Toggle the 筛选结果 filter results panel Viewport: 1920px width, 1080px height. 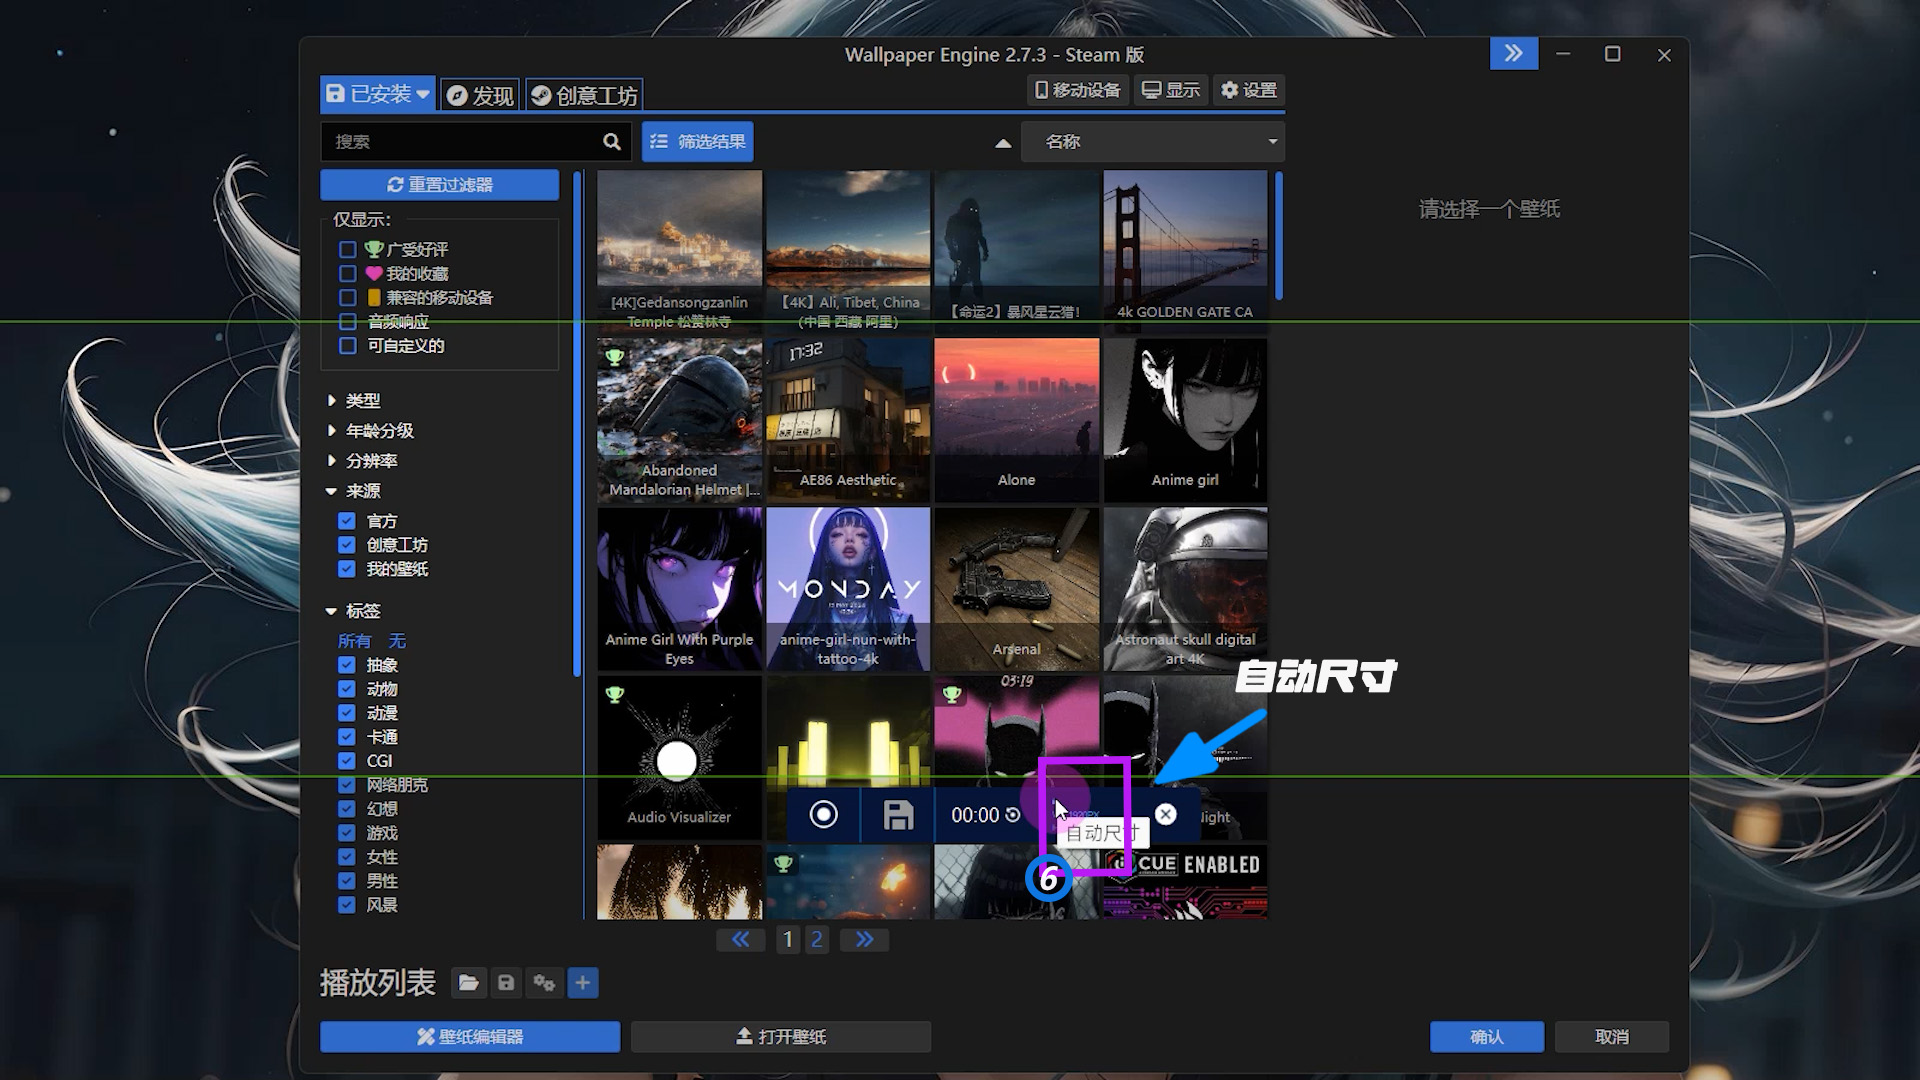698,142
